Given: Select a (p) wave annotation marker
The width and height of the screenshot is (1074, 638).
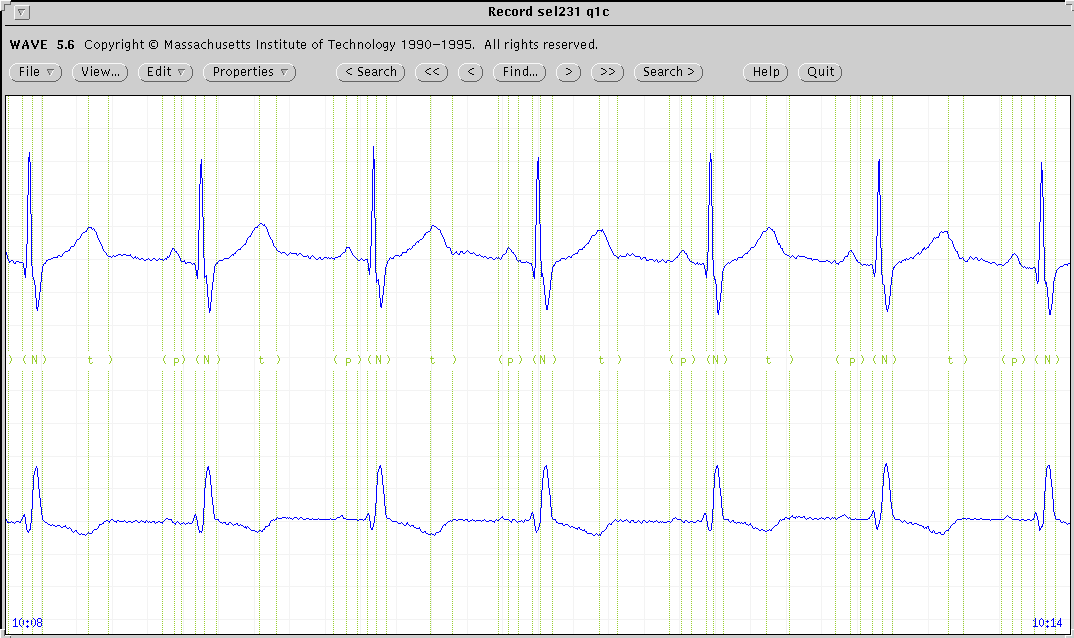Looking at the screenshot, I should click(x=175, y=359).
